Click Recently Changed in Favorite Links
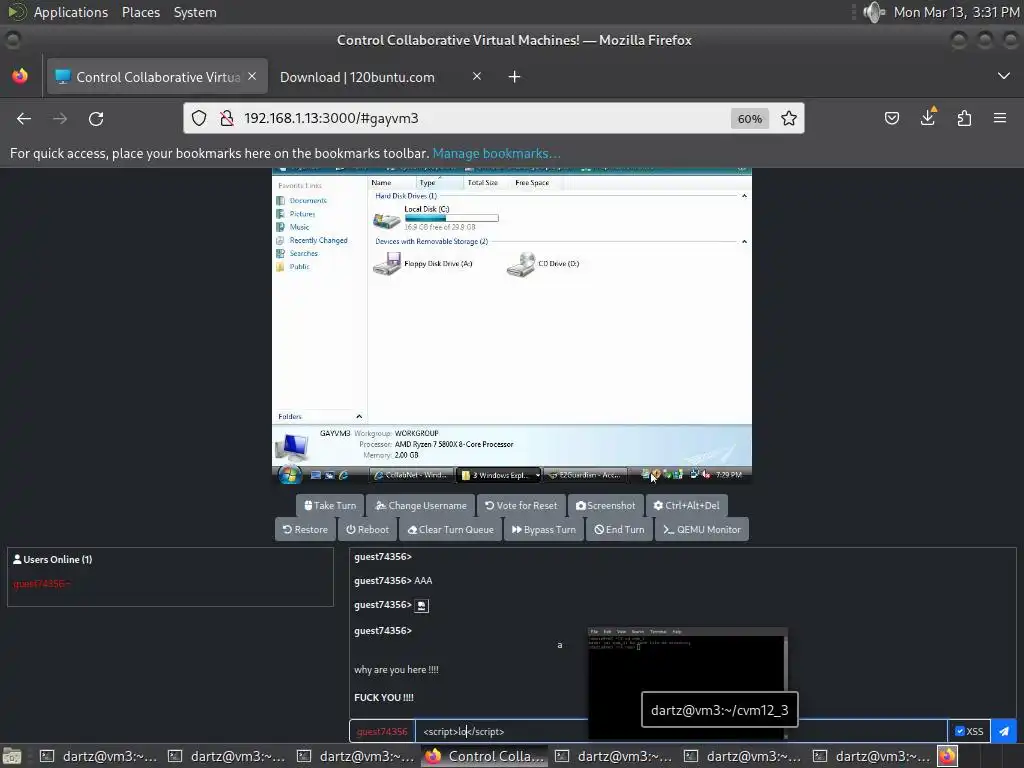 319,240
